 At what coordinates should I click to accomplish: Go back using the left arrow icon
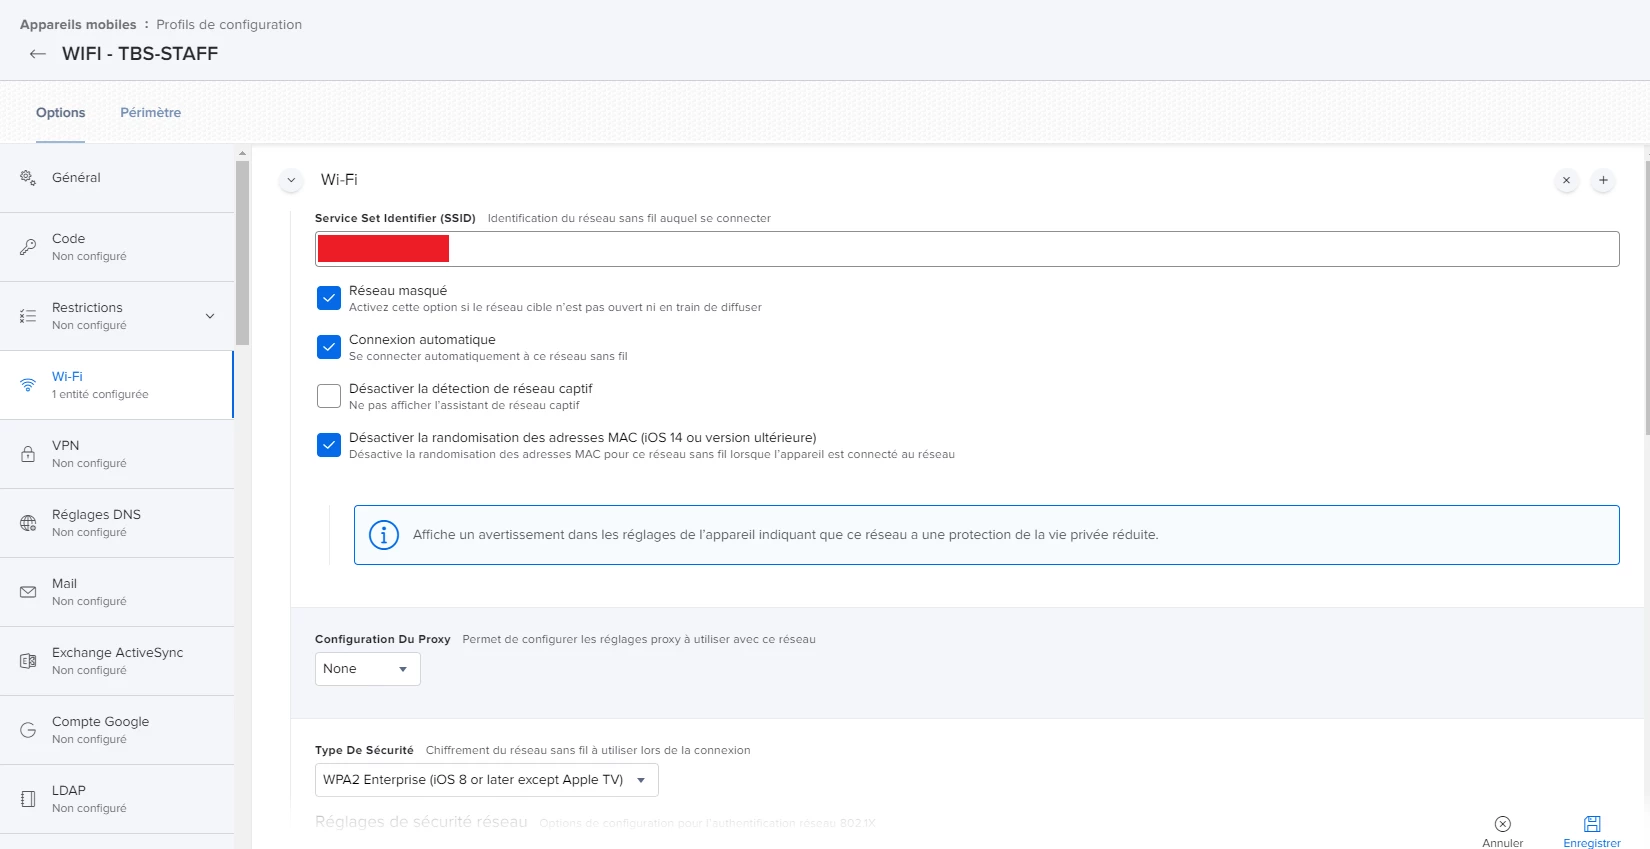point(38,54)
